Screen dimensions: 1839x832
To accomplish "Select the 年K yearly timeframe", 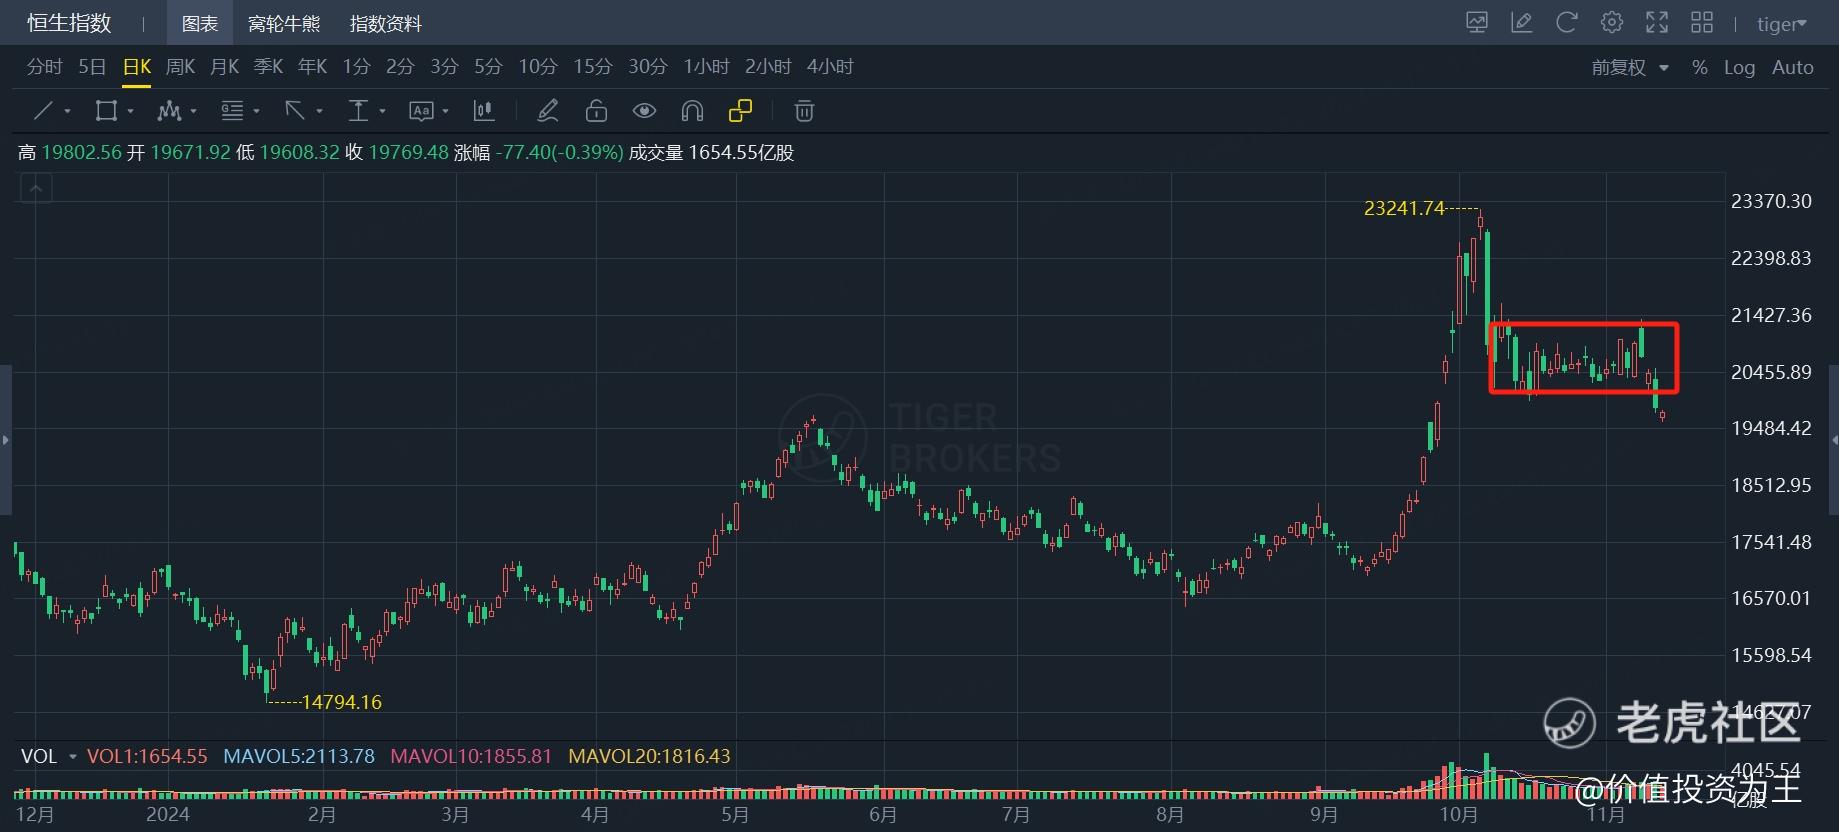I will (312, 67).
